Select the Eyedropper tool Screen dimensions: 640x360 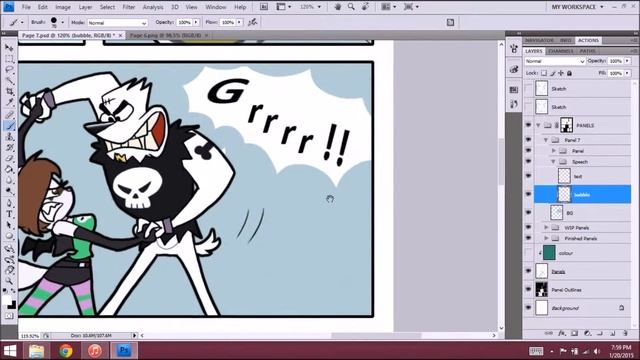pyautogui.click(x=9, y=103)
